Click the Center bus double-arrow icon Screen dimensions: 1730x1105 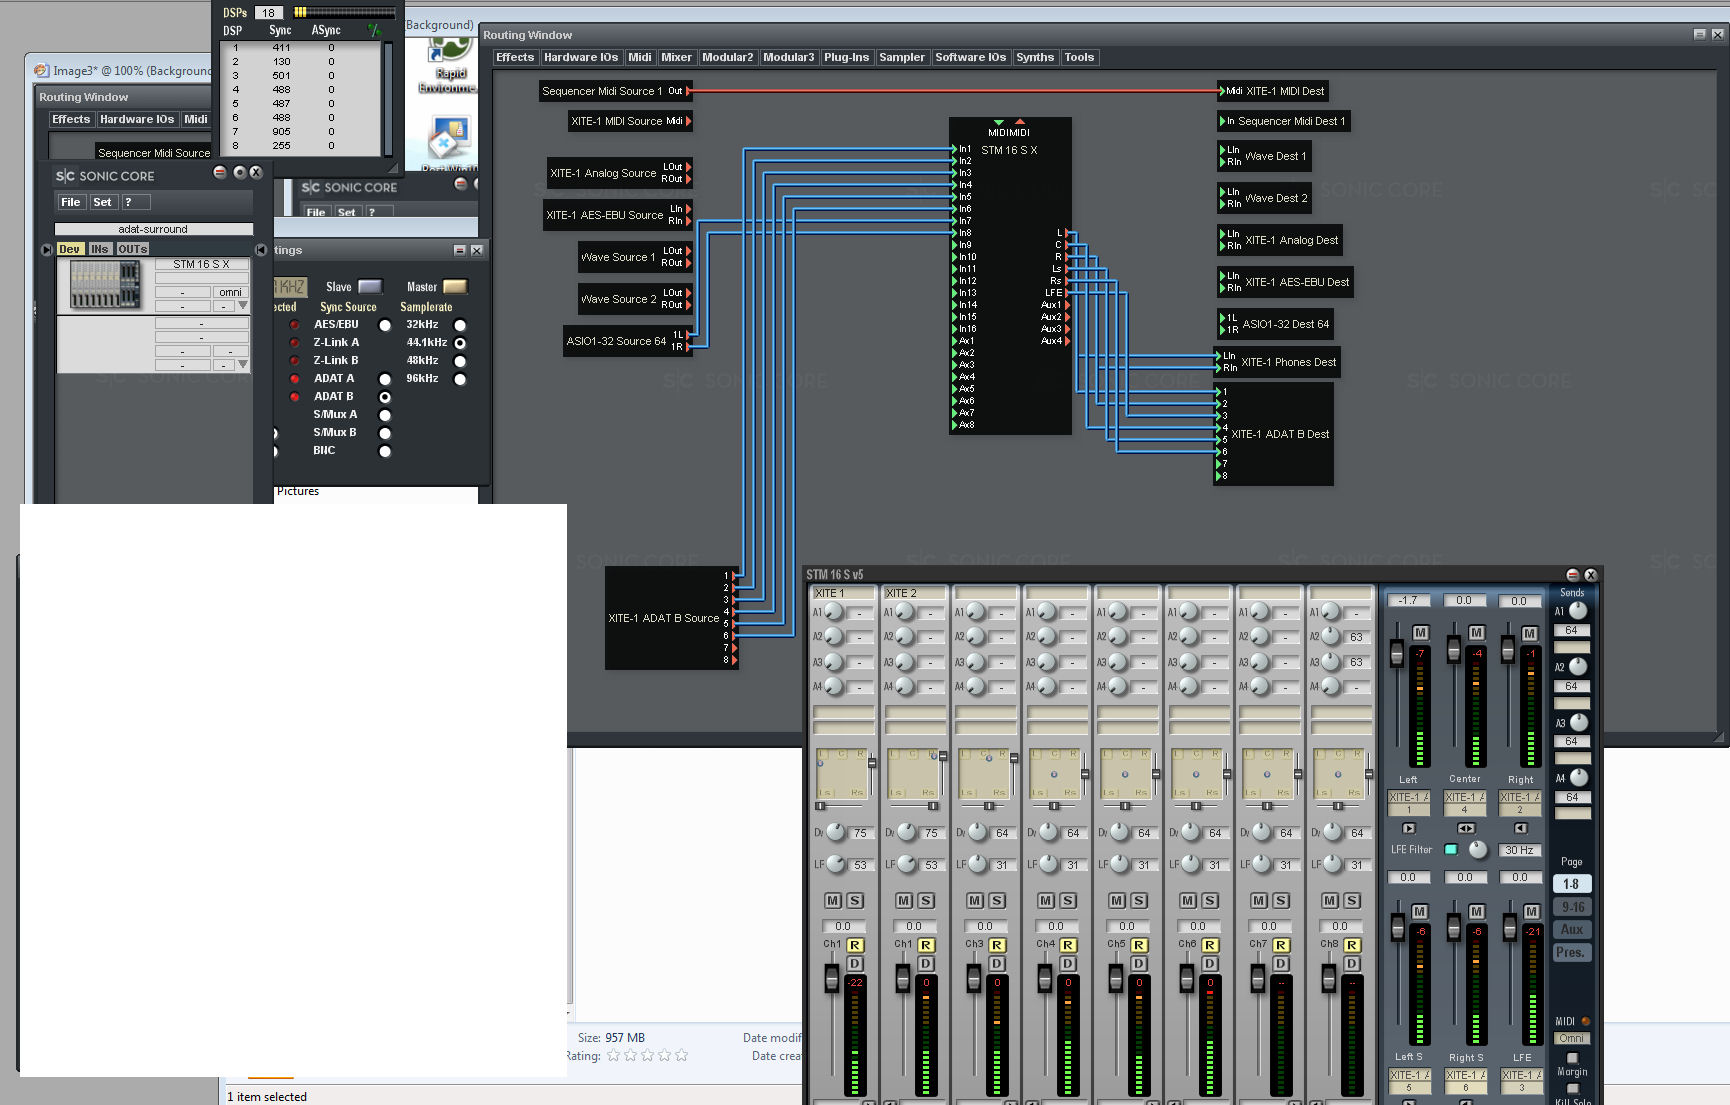(1465, 828)
